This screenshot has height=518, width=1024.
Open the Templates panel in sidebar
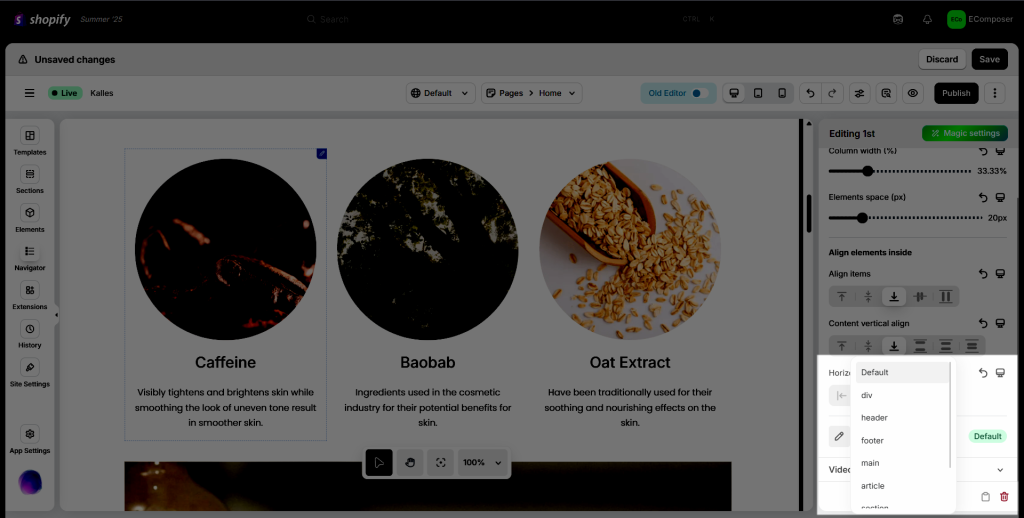tap(29, 141)
